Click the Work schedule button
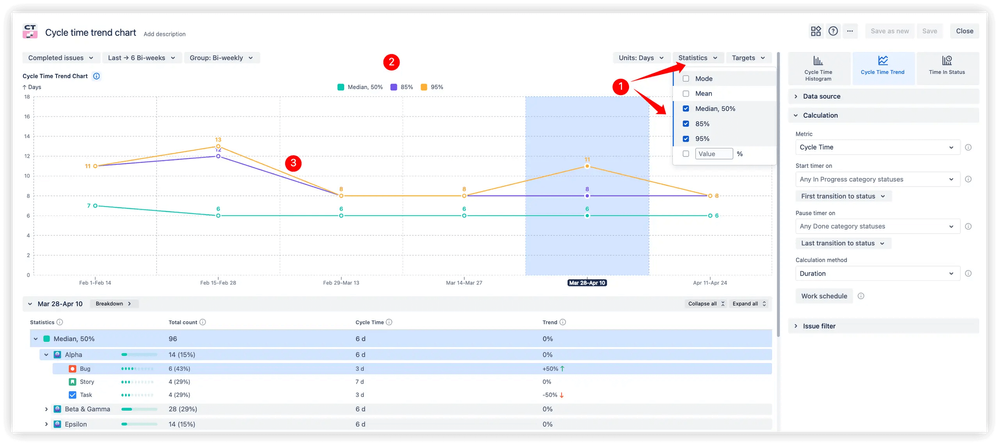The height and width of the screenshot is (445, 999). [x=824, y=296]
